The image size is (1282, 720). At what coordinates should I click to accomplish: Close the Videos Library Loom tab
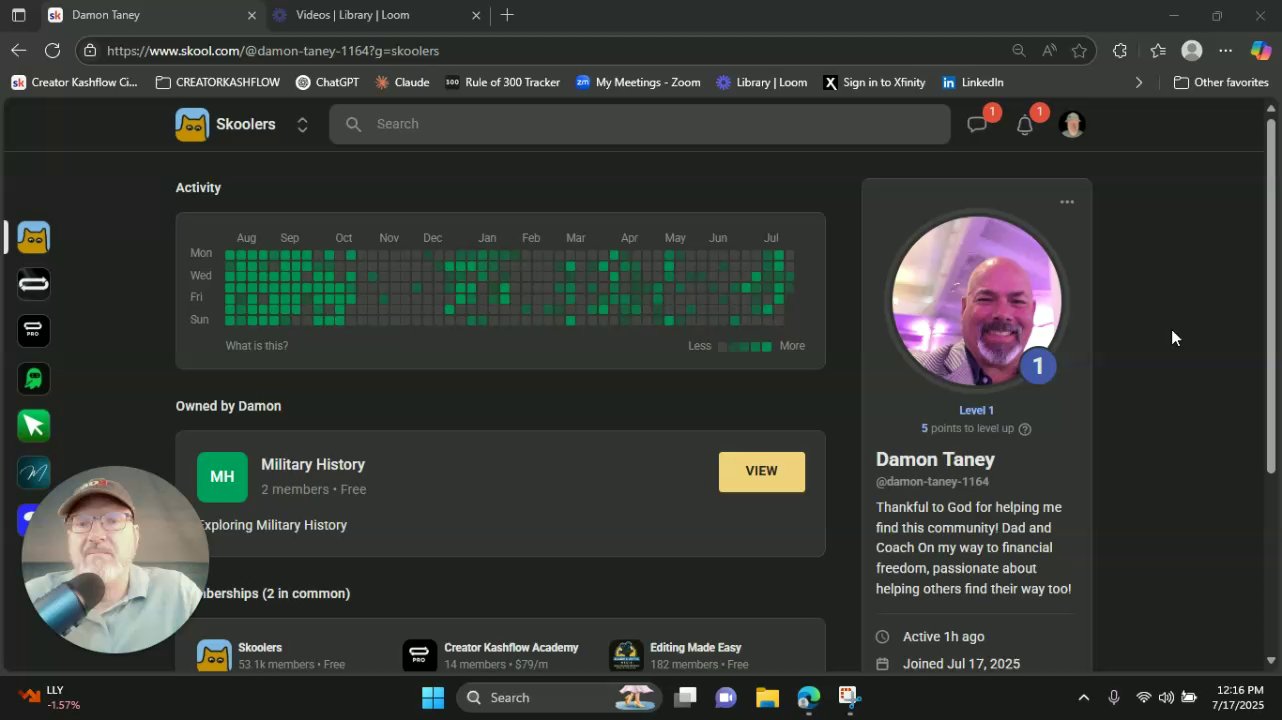pos(476,15)
